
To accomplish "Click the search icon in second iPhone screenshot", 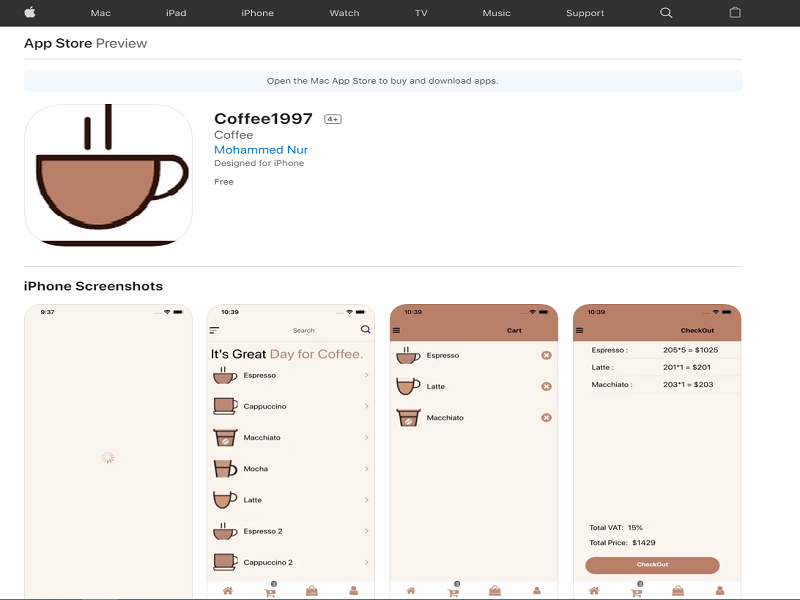I will pyautogui.click(x=365, y=329).
